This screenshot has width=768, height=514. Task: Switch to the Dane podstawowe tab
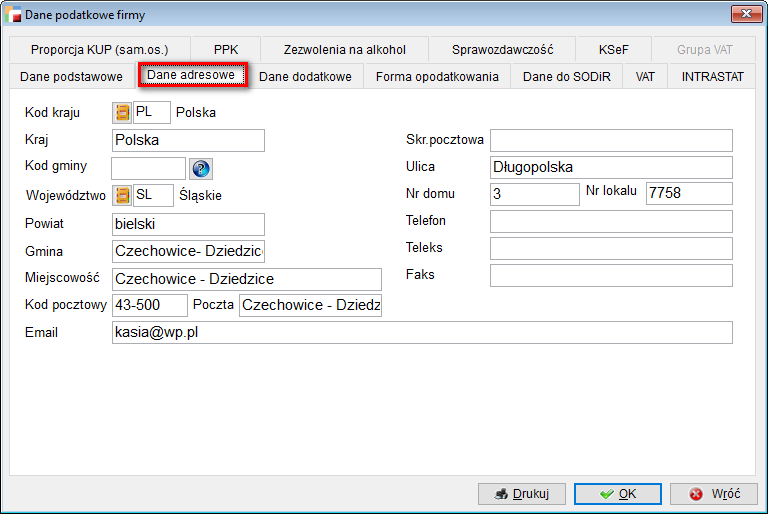coord(71,77)
